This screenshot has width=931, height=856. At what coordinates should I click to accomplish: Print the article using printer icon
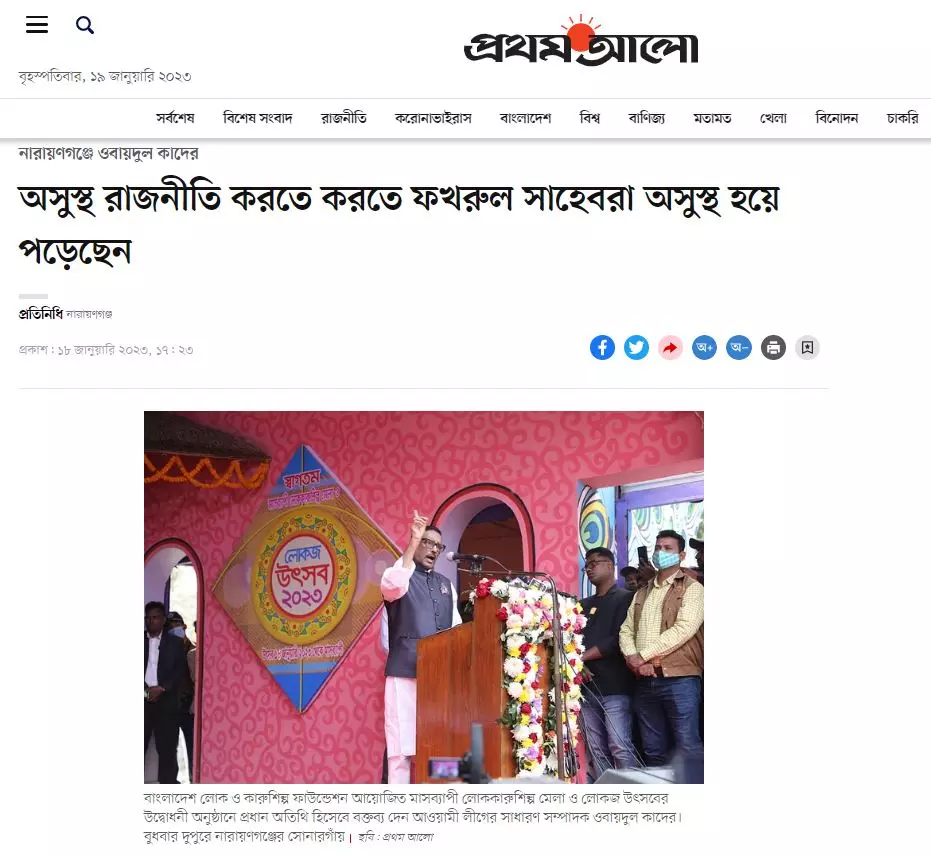pos(773,347)
